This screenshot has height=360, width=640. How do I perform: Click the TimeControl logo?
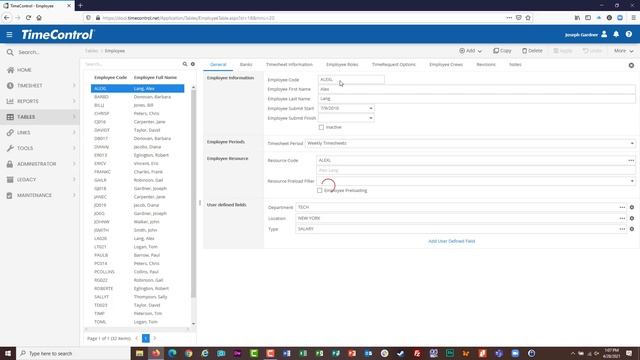[x=58, y=35]
